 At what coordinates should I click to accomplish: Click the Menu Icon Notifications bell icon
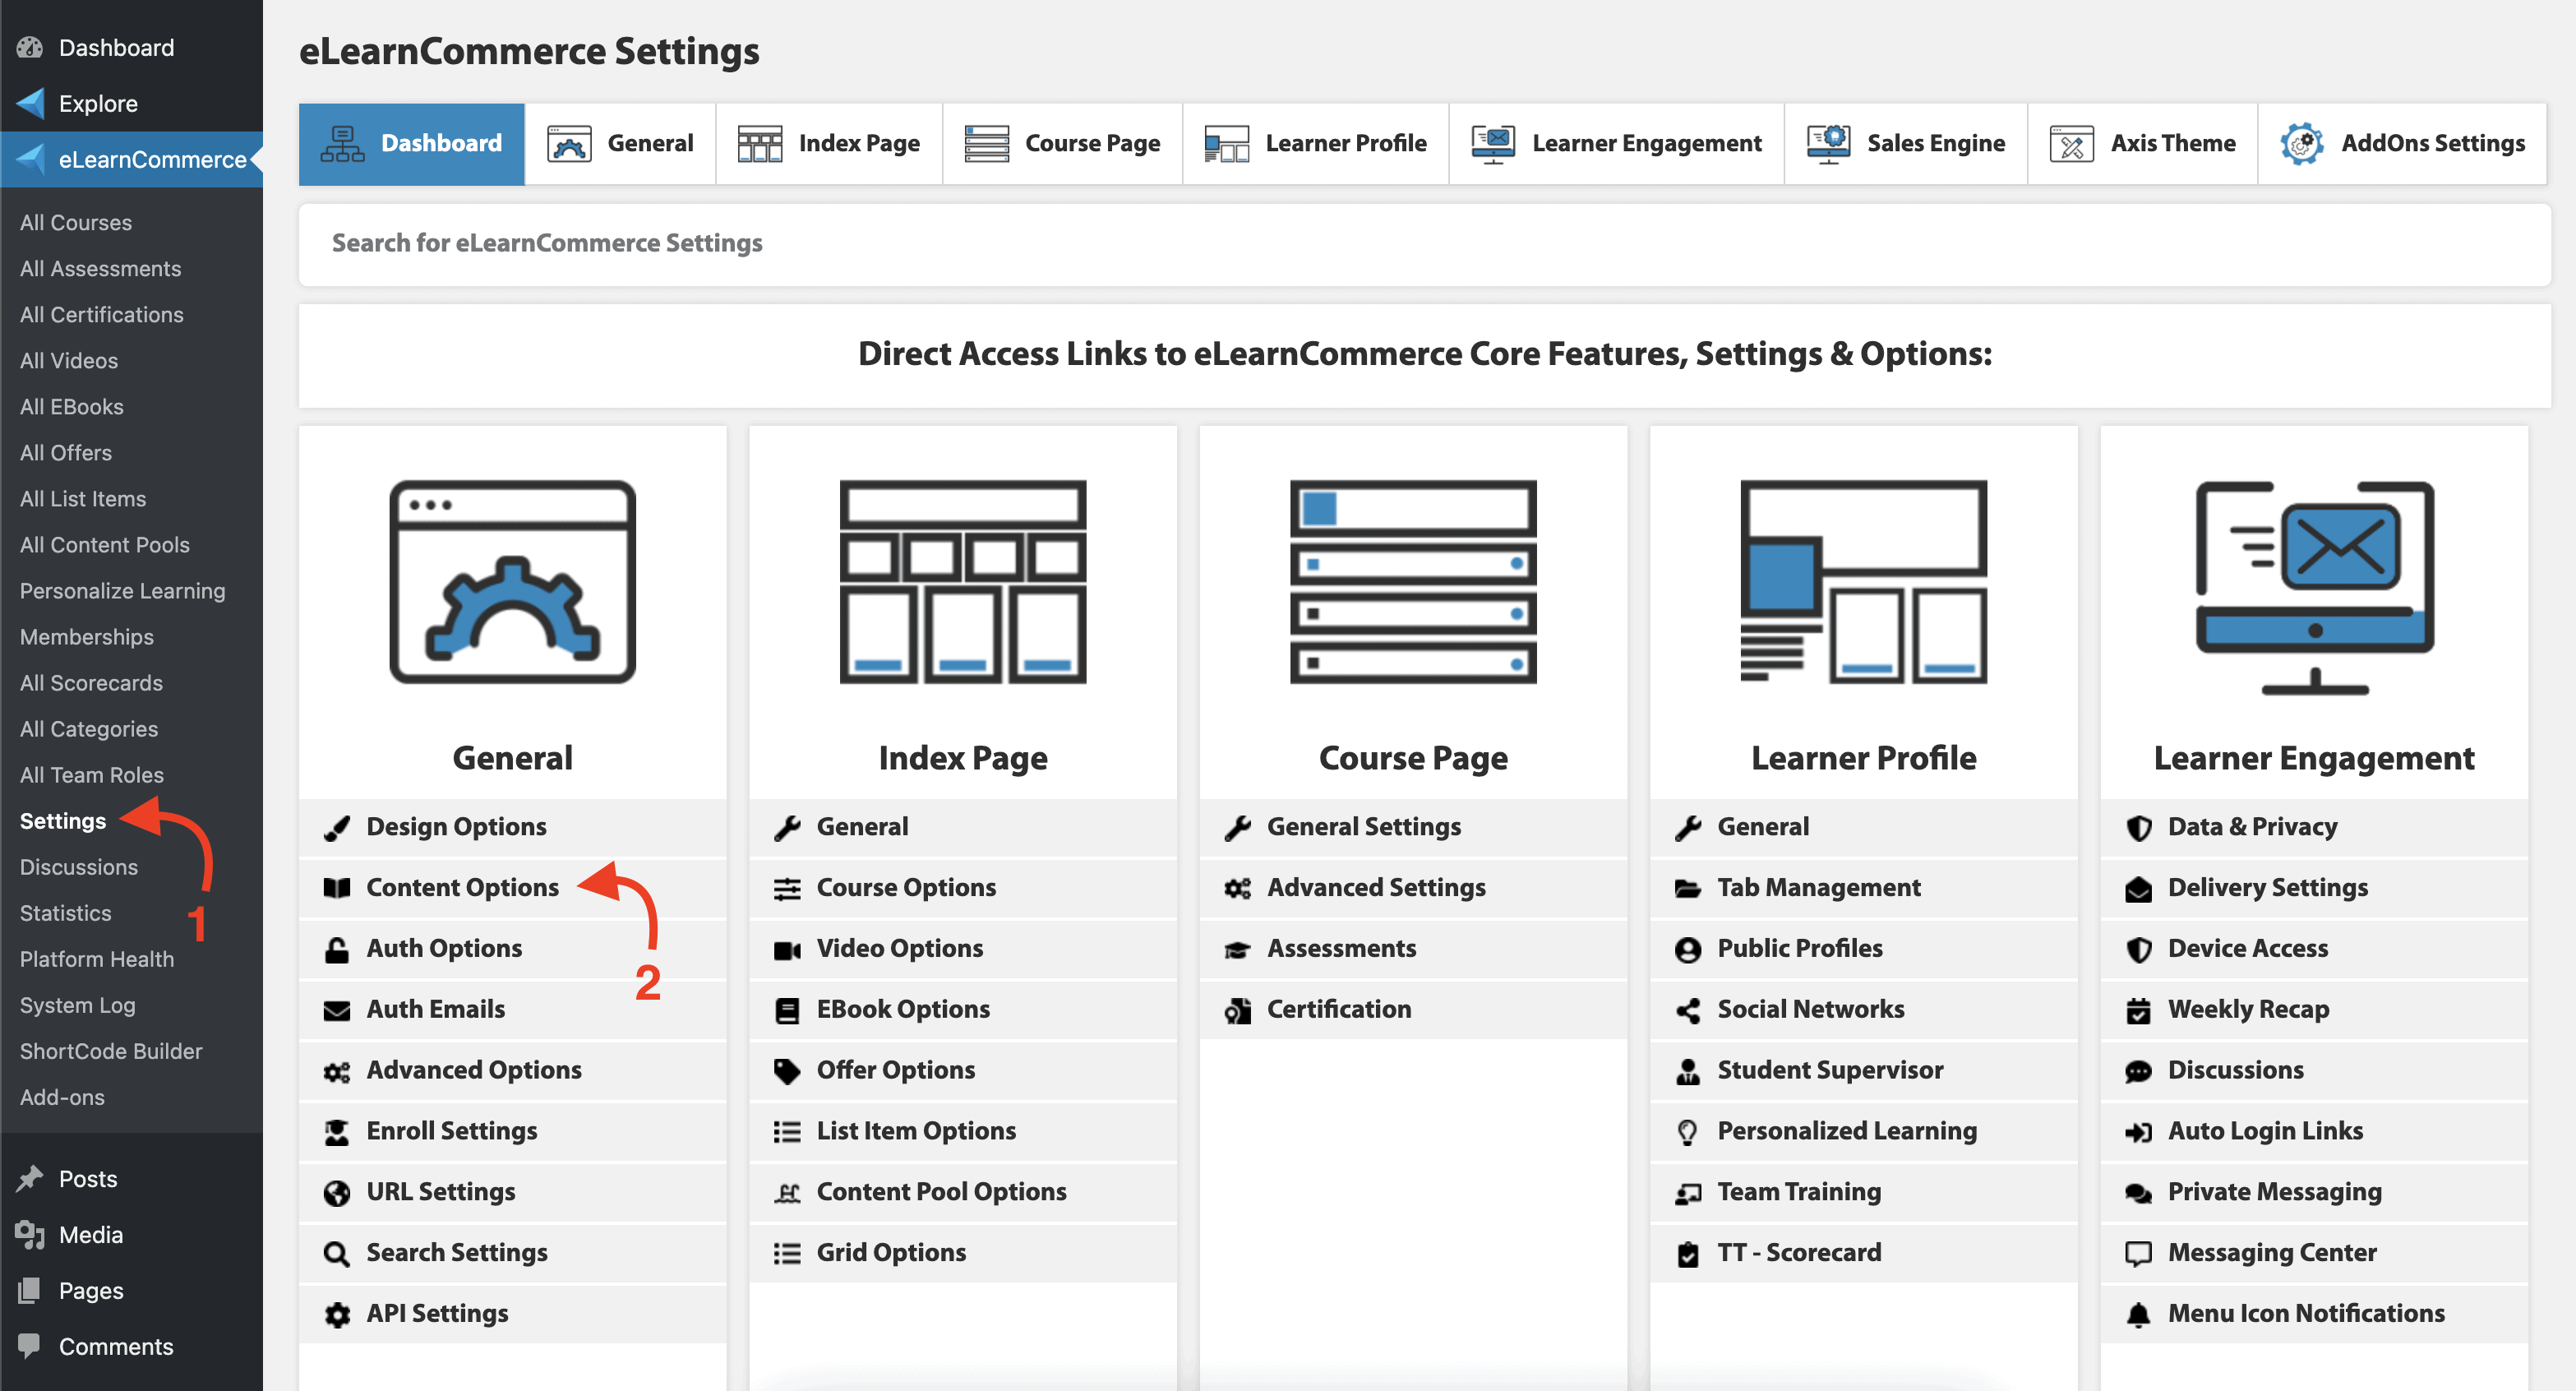coord(2138,1315)
